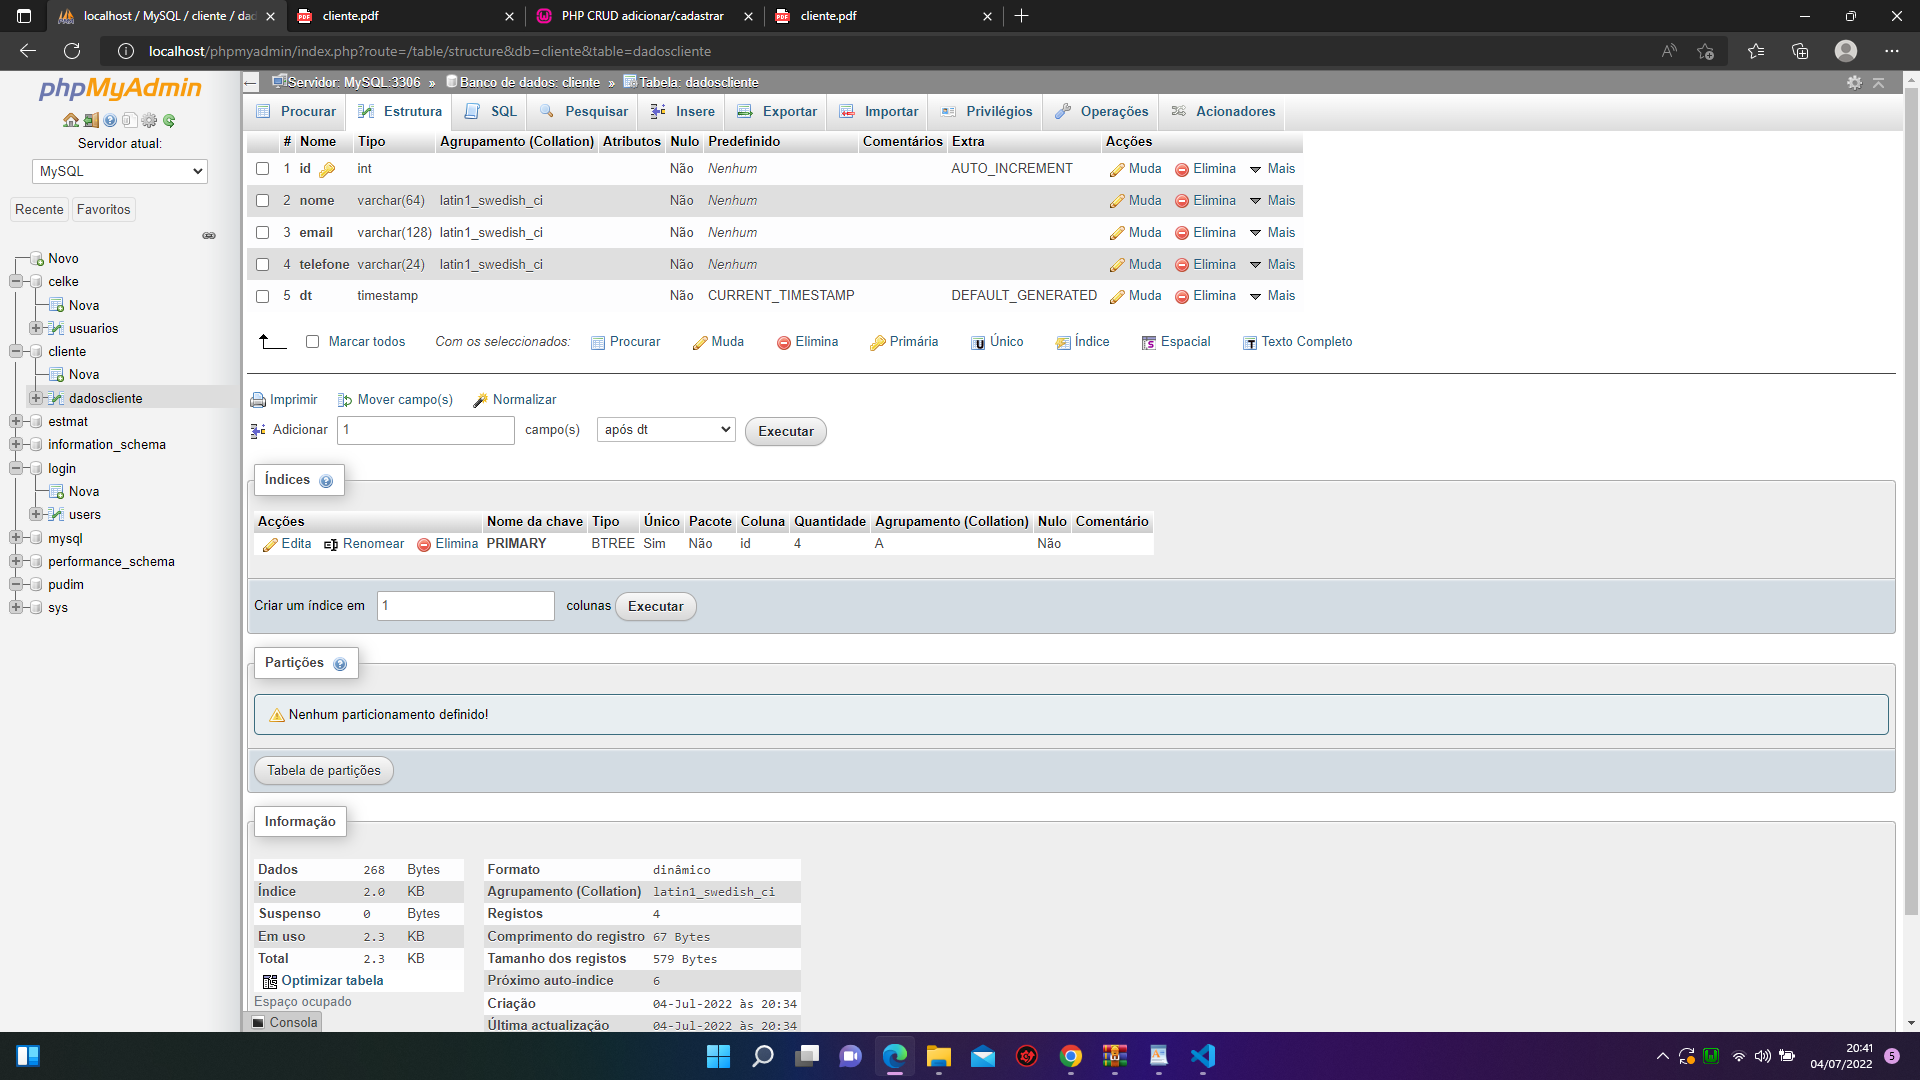Open File Explorer from the taskbar
The width and height of the screenshot is (1920, 1080).
pyautogui.click(x=938, y=1056)
